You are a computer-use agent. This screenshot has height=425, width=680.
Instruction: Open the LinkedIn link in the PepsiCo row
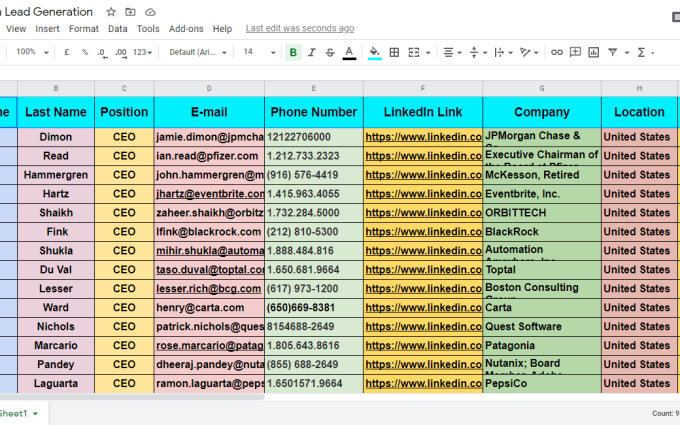point(423,384)
